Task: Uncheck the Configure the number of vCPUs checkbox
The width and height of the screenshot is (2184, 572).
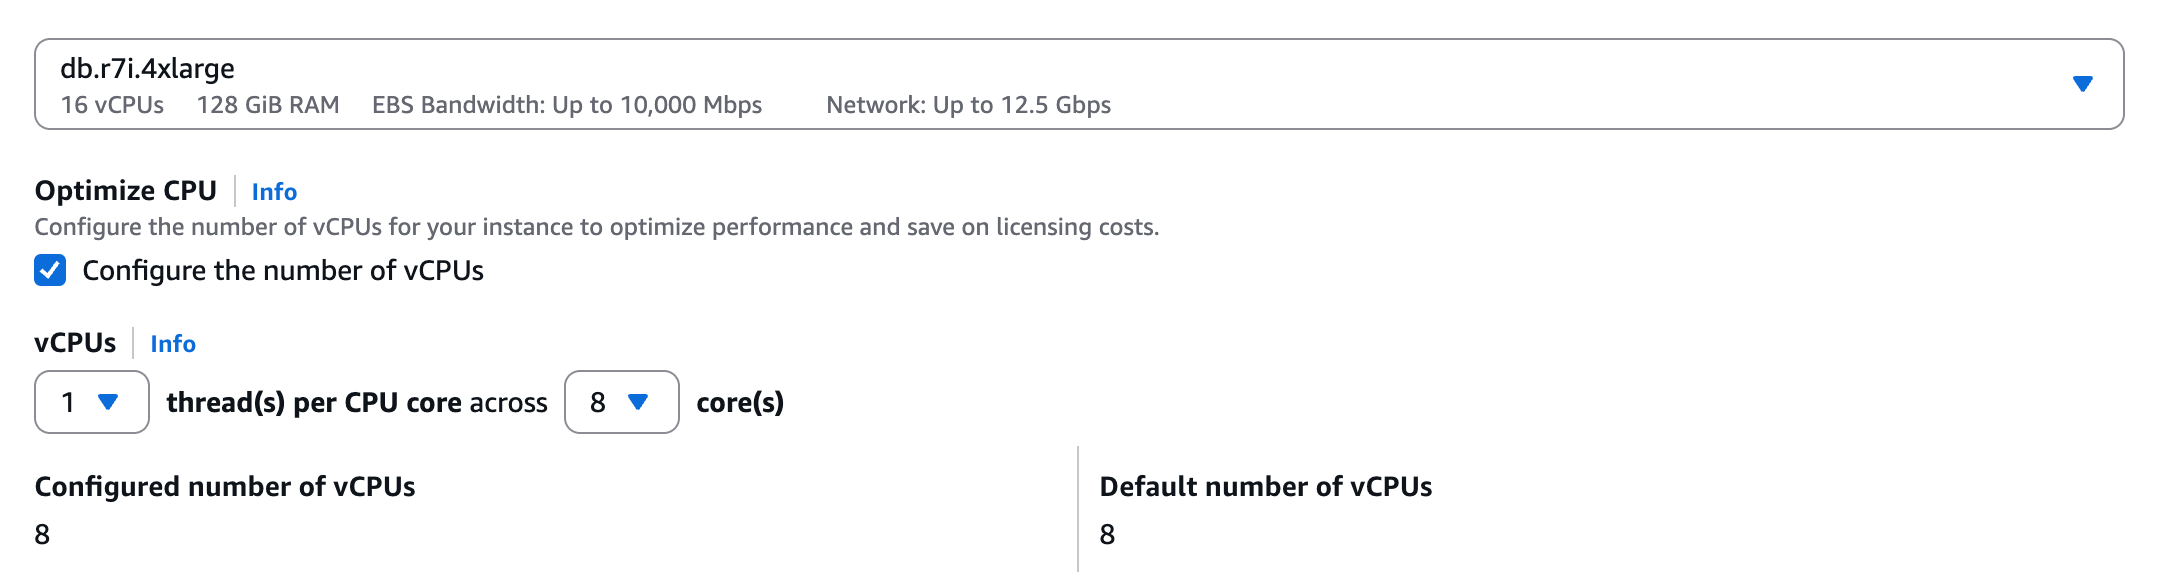Action: click(50, 270)
